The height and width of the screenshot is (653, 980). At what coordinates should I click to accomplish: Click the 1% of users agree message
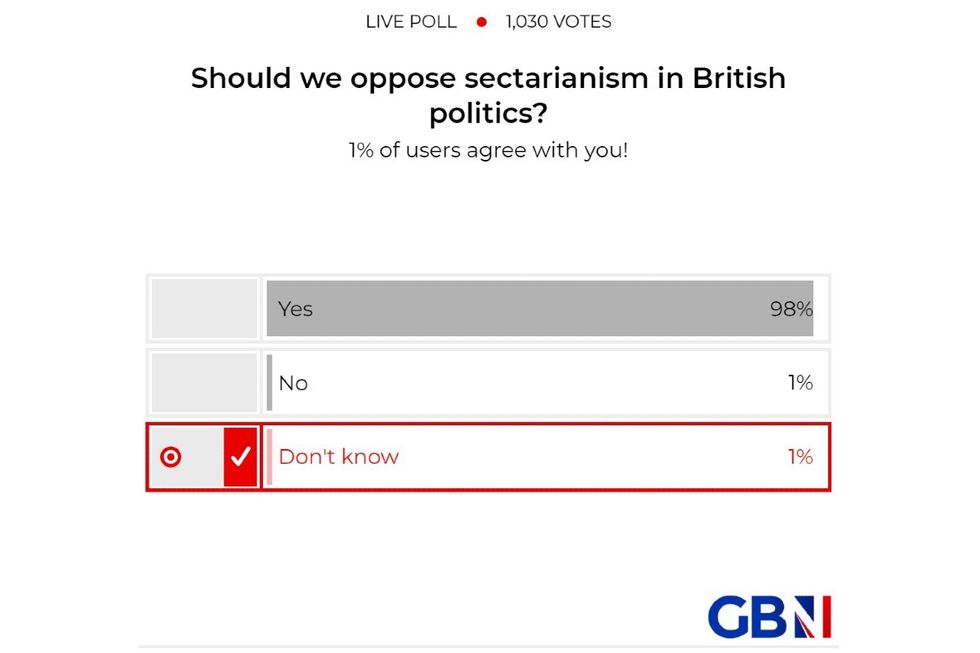(488, 150)
